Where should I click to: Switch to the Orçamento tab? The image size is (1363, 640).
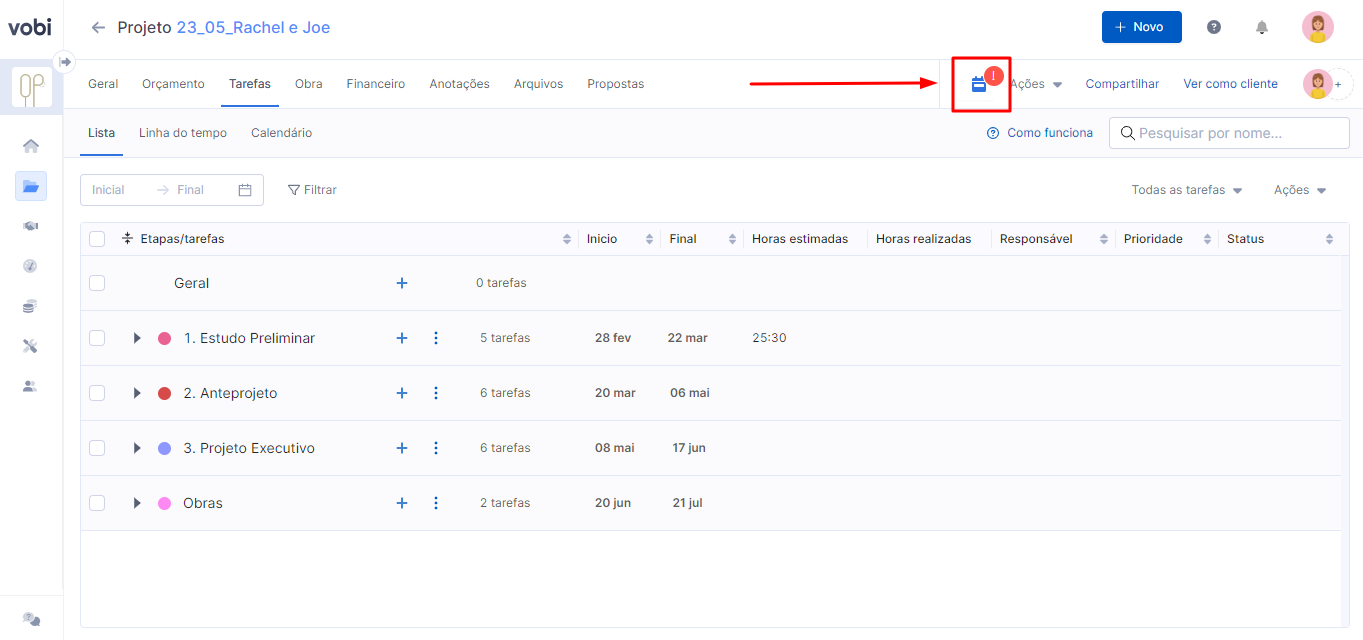click(173, 84)
